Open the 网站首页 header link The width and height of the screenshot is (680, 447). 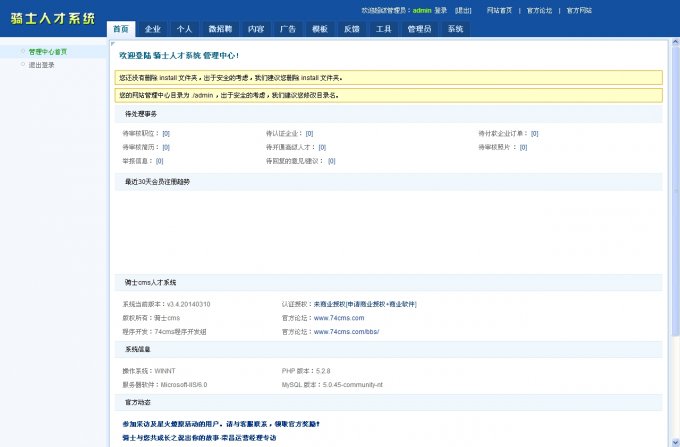coord(499,10)
